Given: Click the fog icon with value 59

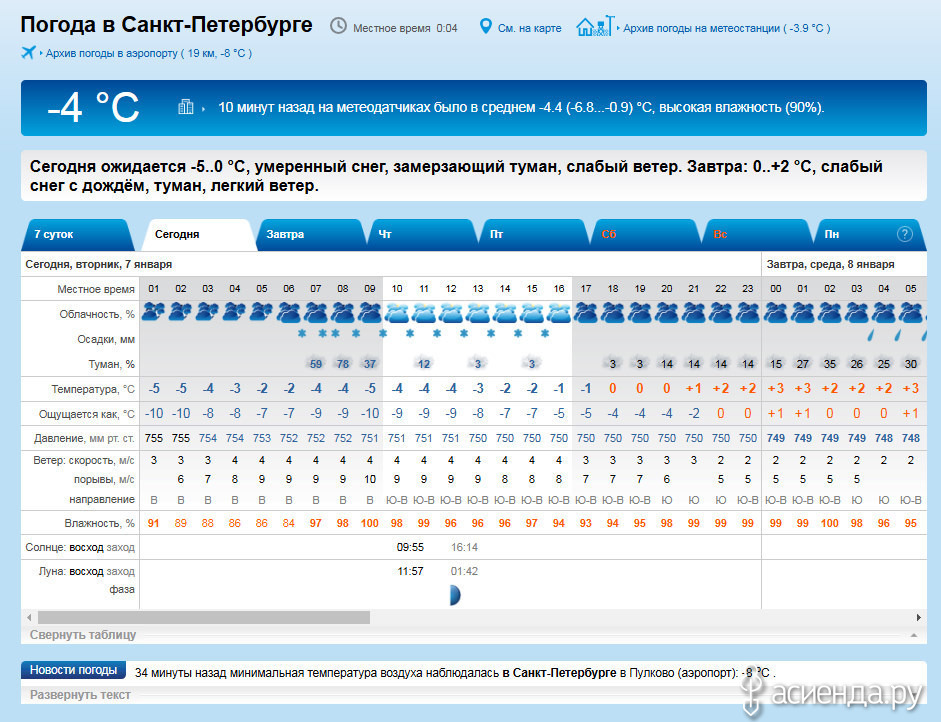Looking at the screenshot, I should click(316, 364).
